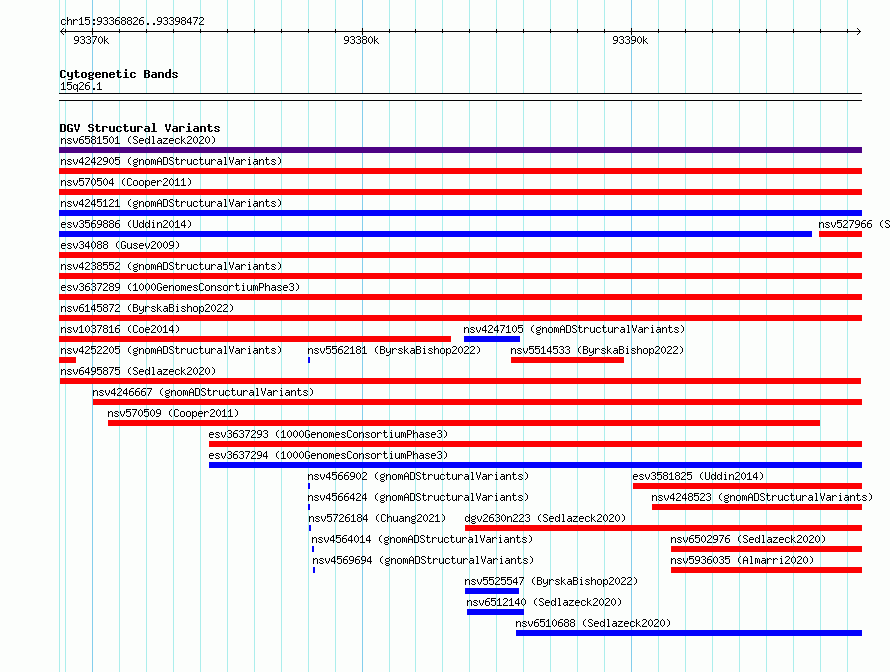Open the nsv6512140 (Sedlazeck2020) label
Image resolution: width=890 pixels, height=672 pixels.
tap(544, 602)
